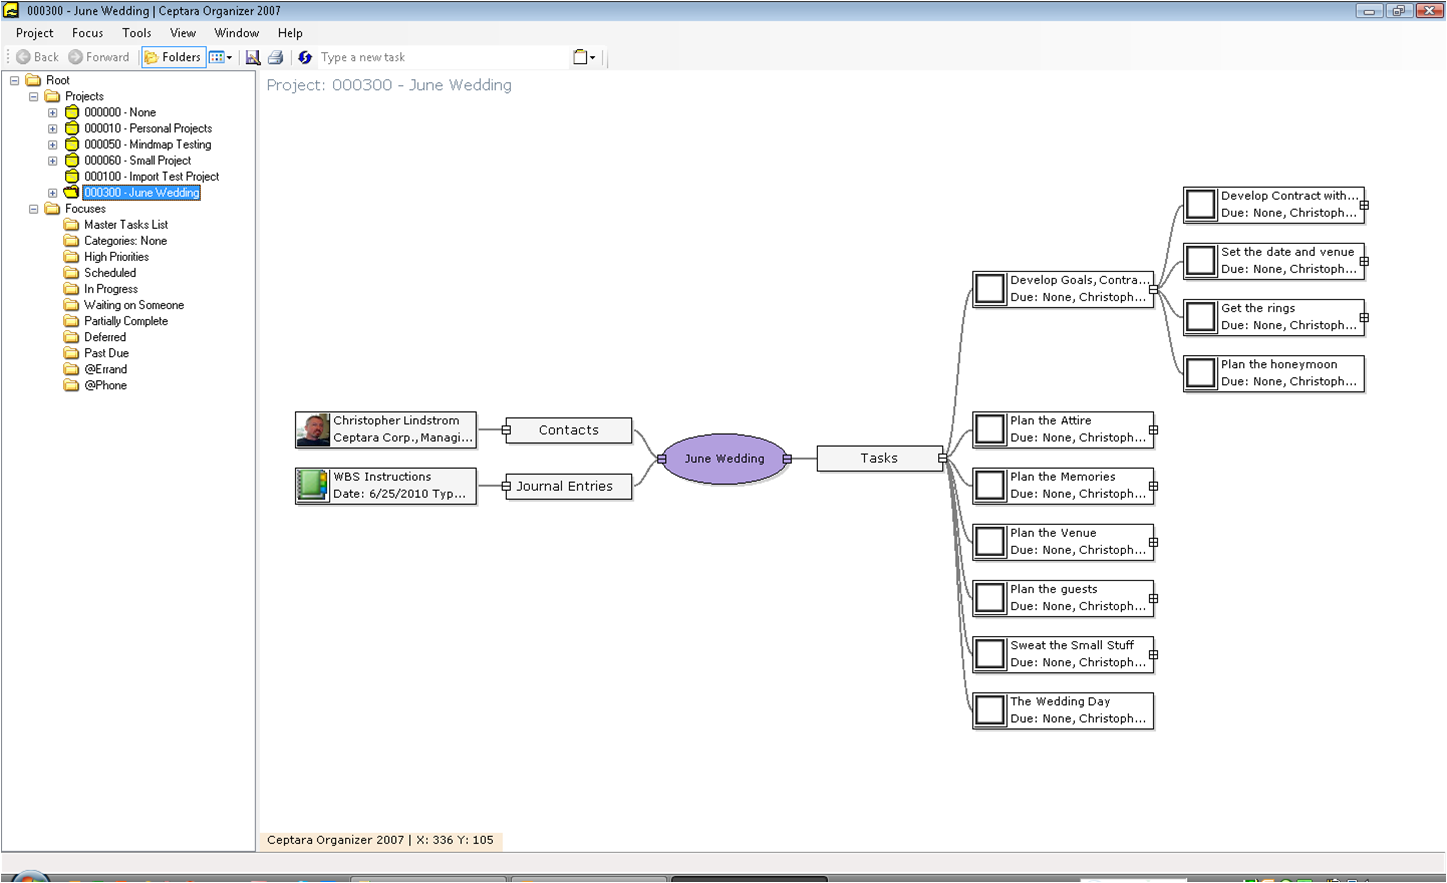This screenshot has width=1447, height=883.
Task: Check the Plan the Attire checkbox
Action: pyautogui.click(x=990, y=430)
